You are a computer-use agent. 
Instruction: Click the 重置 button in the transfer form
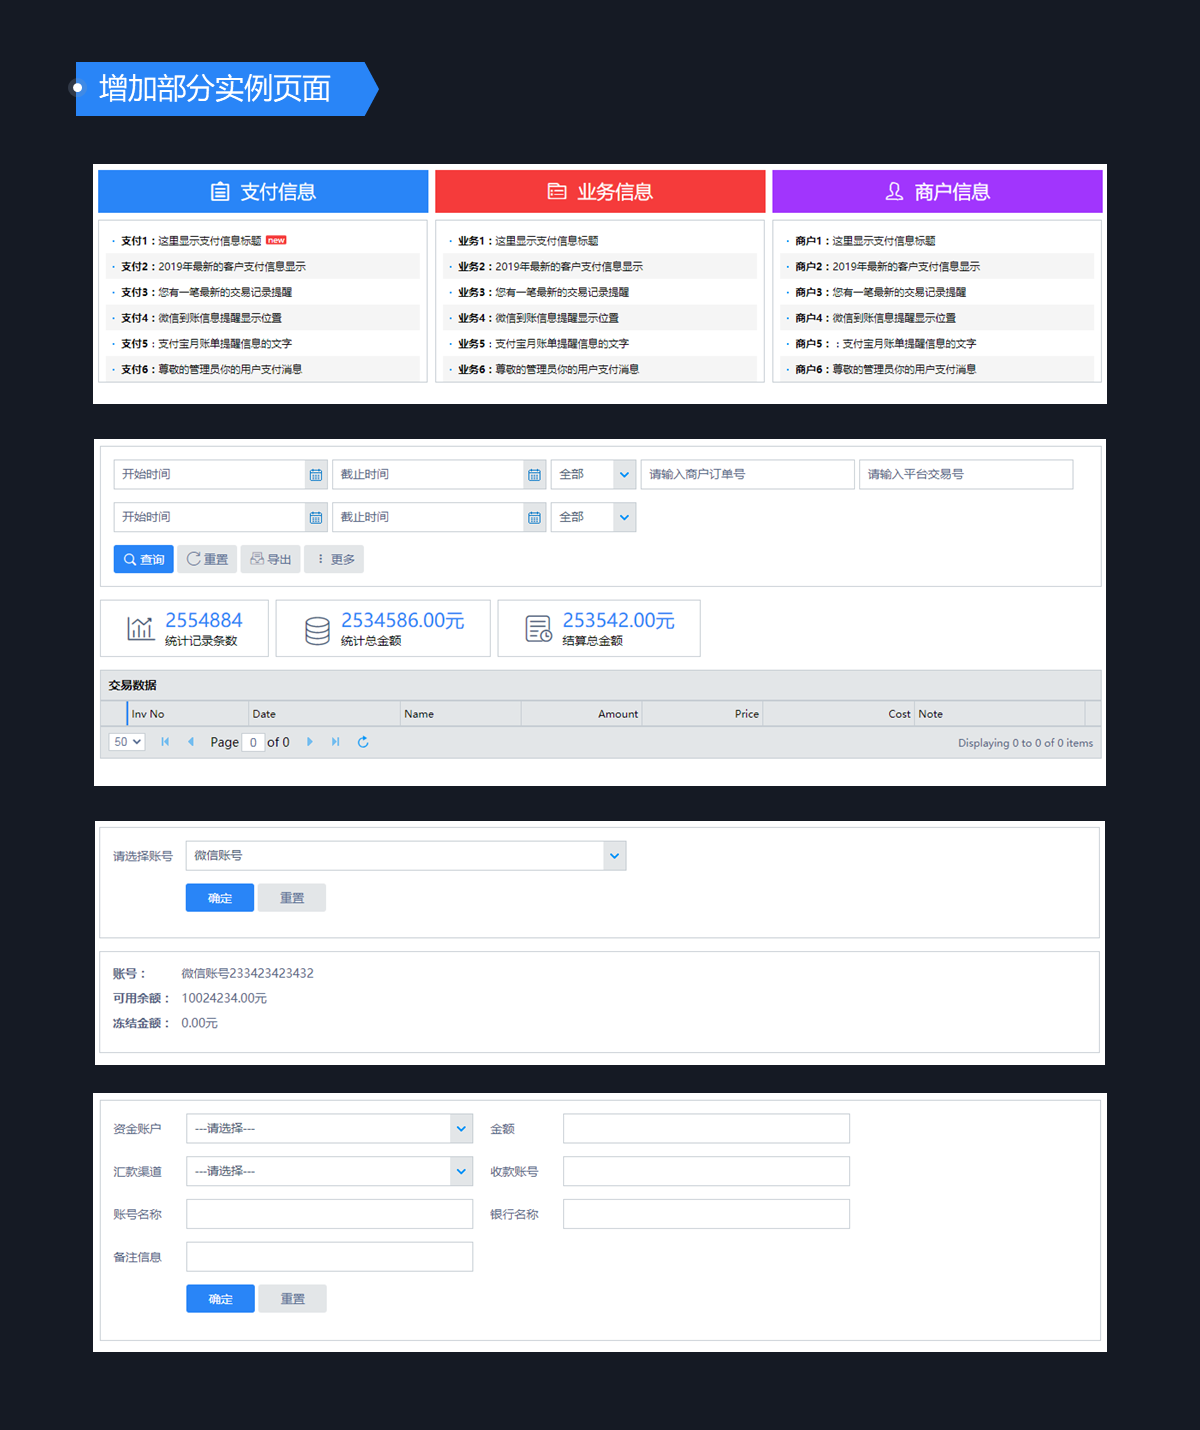tap(292, 1298)
